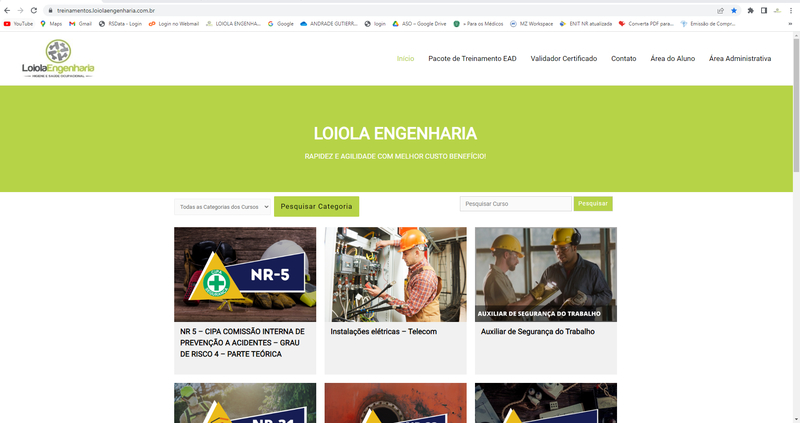Open the Gmail bookmark
Image resolution: width=800 pixels, height=423 pixels.
[80, 23]
